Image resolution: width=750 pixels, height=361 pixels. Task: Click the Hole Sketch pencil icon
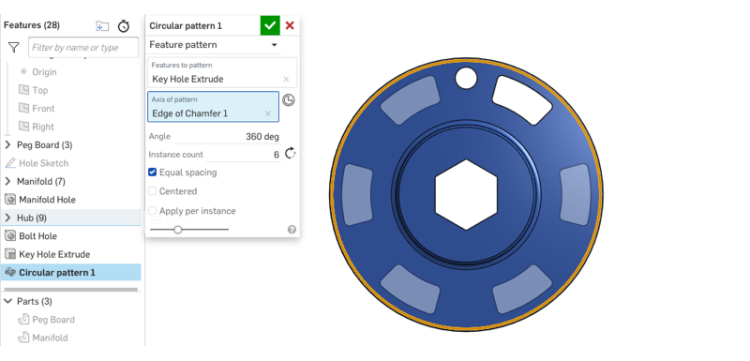(x=10, y=163)
